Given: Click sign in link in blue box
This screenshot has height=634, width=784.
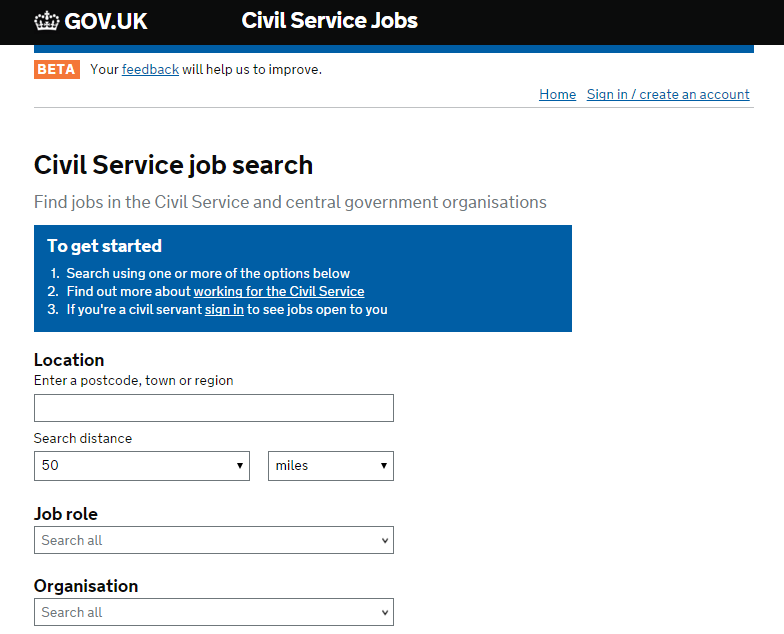Looking at the screenshot, I should [224, 309].
